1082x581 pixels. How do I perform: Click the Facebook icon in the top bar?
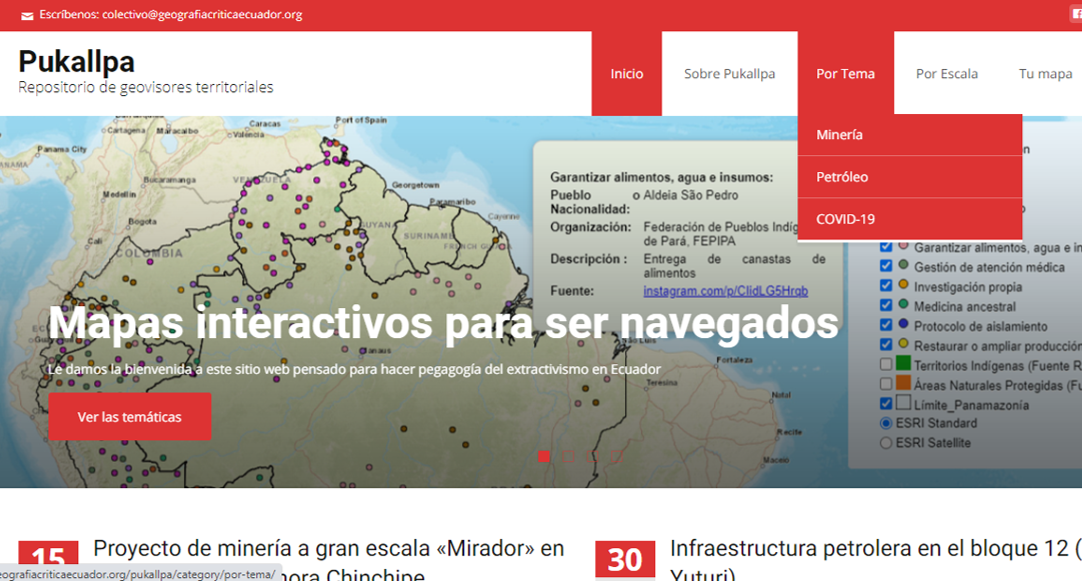[x=1074, y=12]
